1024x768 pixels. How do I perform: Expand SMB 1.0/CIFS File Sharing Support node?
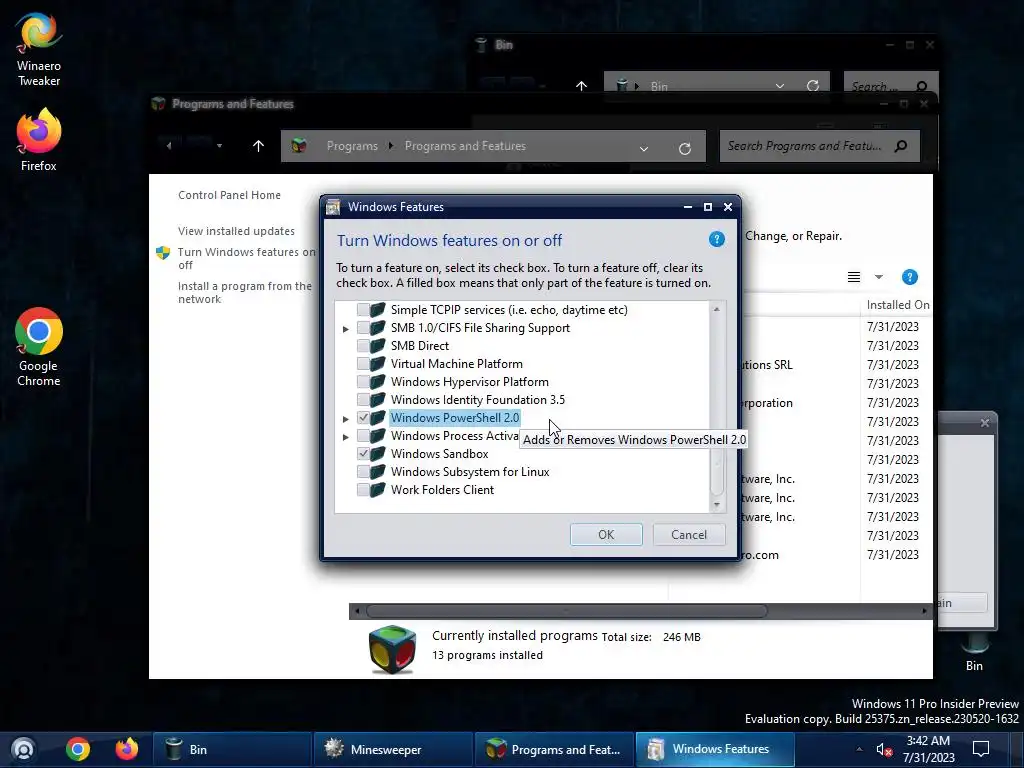(x=345, y=329)
